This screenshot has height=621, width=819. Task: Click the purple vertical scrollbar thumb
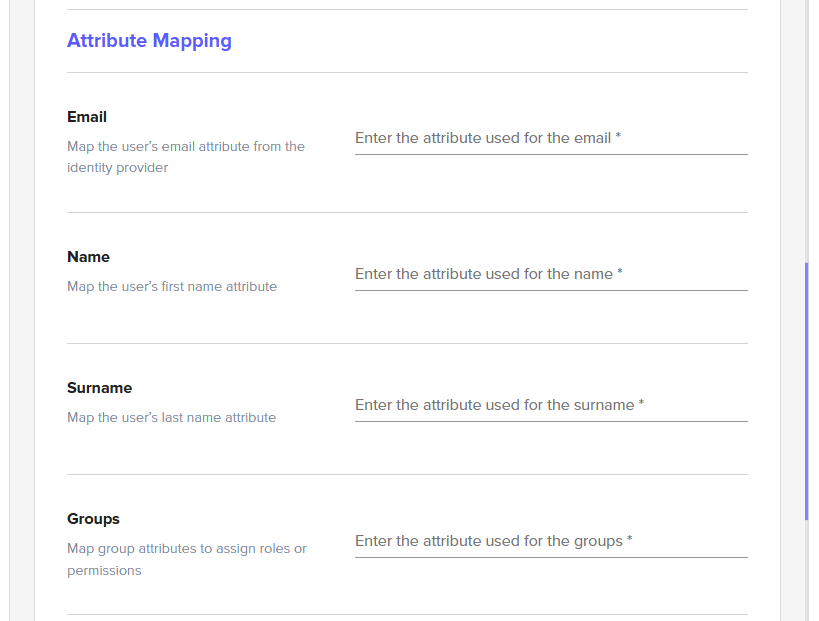[x=806, y=390]
